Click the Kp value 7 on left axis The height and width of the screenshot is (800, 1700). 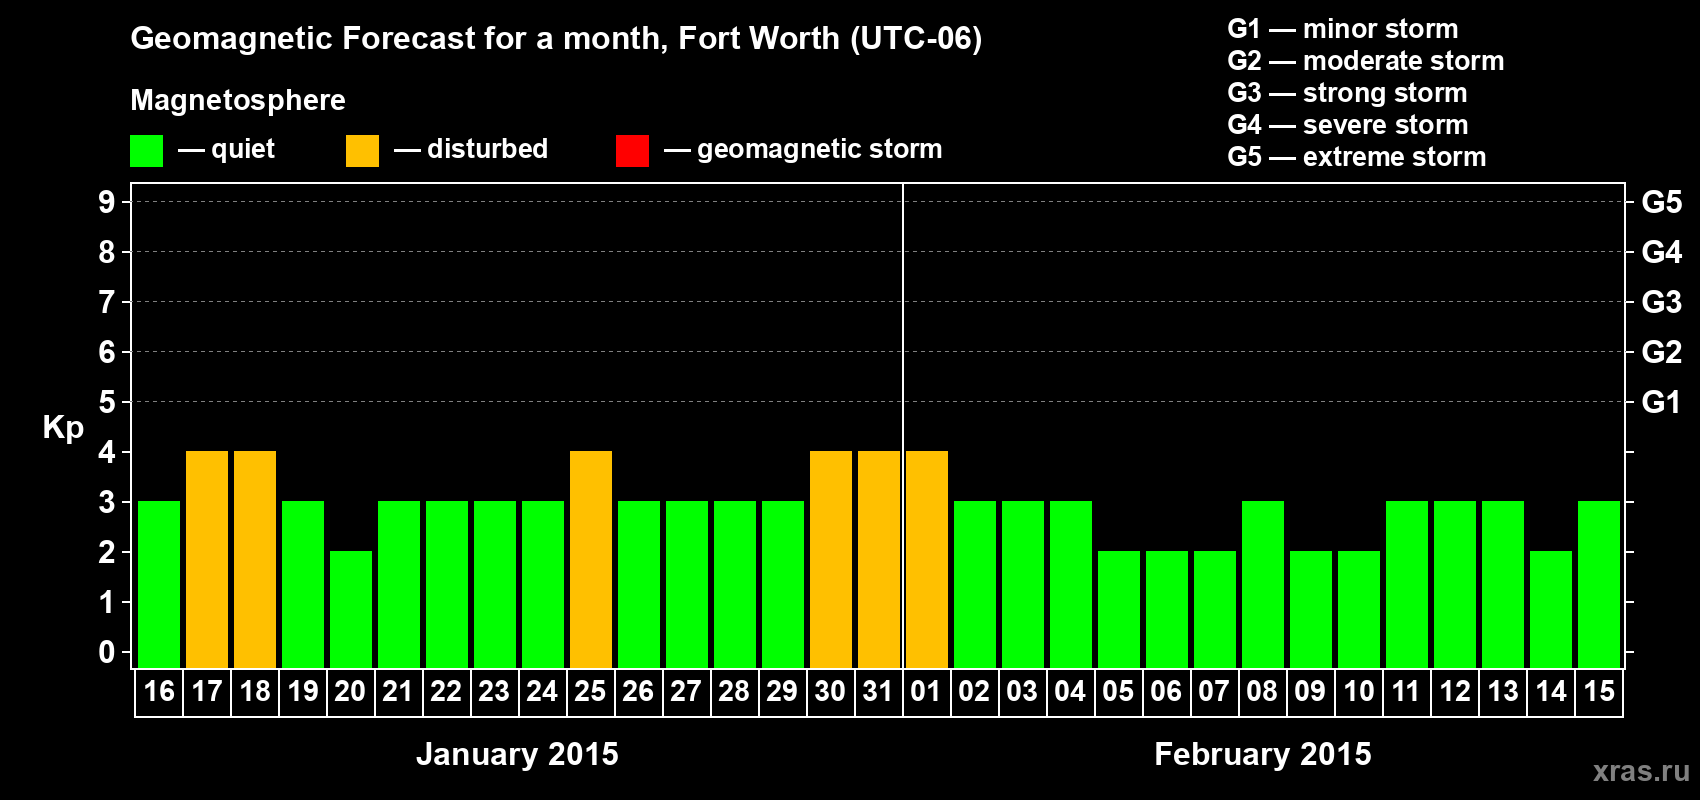107,302
